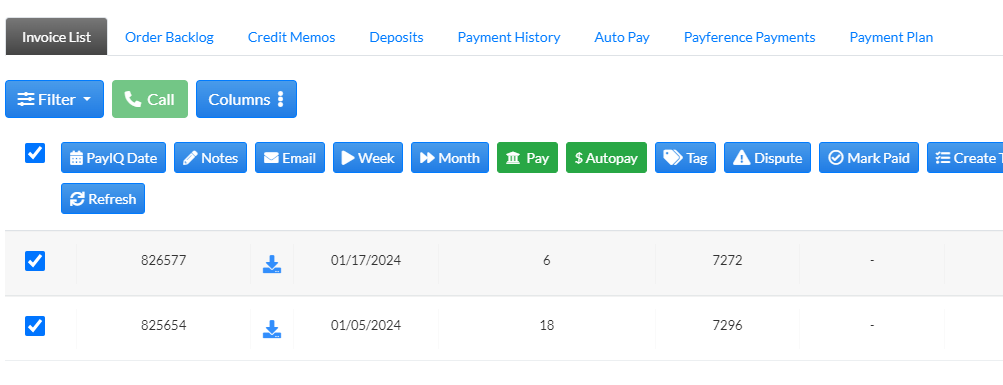Uncheck the checkbox for invoice 826577
1003x385 pixels.
35,261
